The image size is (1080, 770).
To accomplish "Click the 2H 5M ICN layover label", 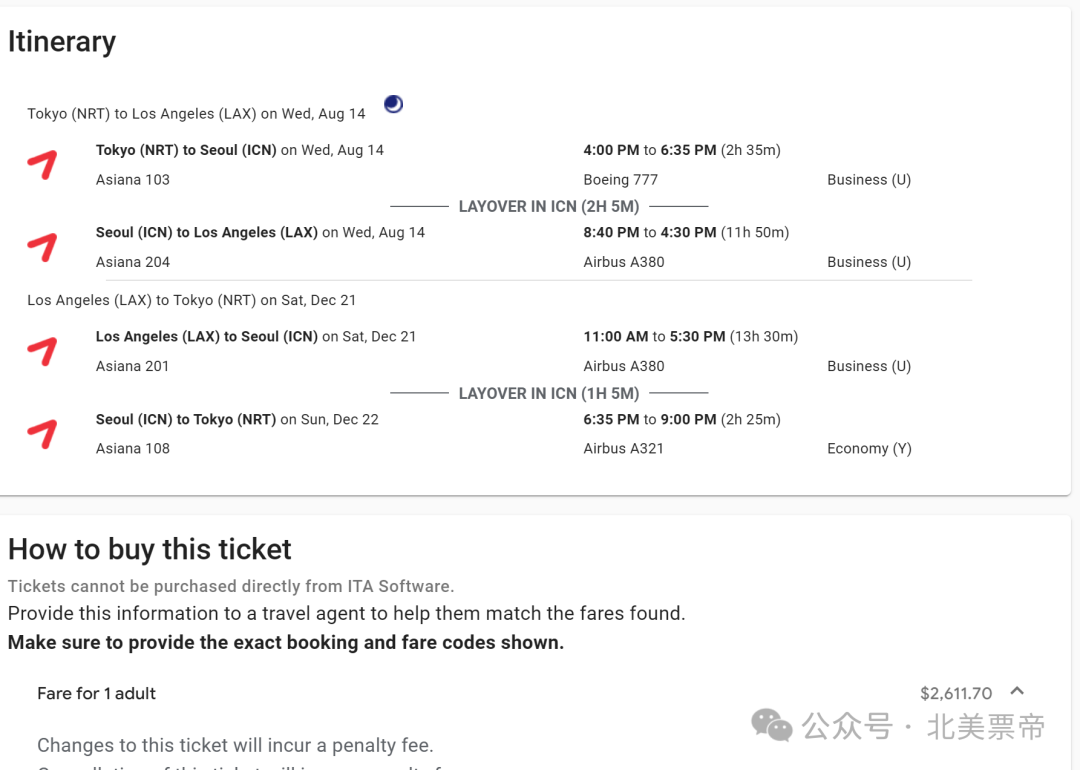I will pyautogui.click(x=548, y=206).
